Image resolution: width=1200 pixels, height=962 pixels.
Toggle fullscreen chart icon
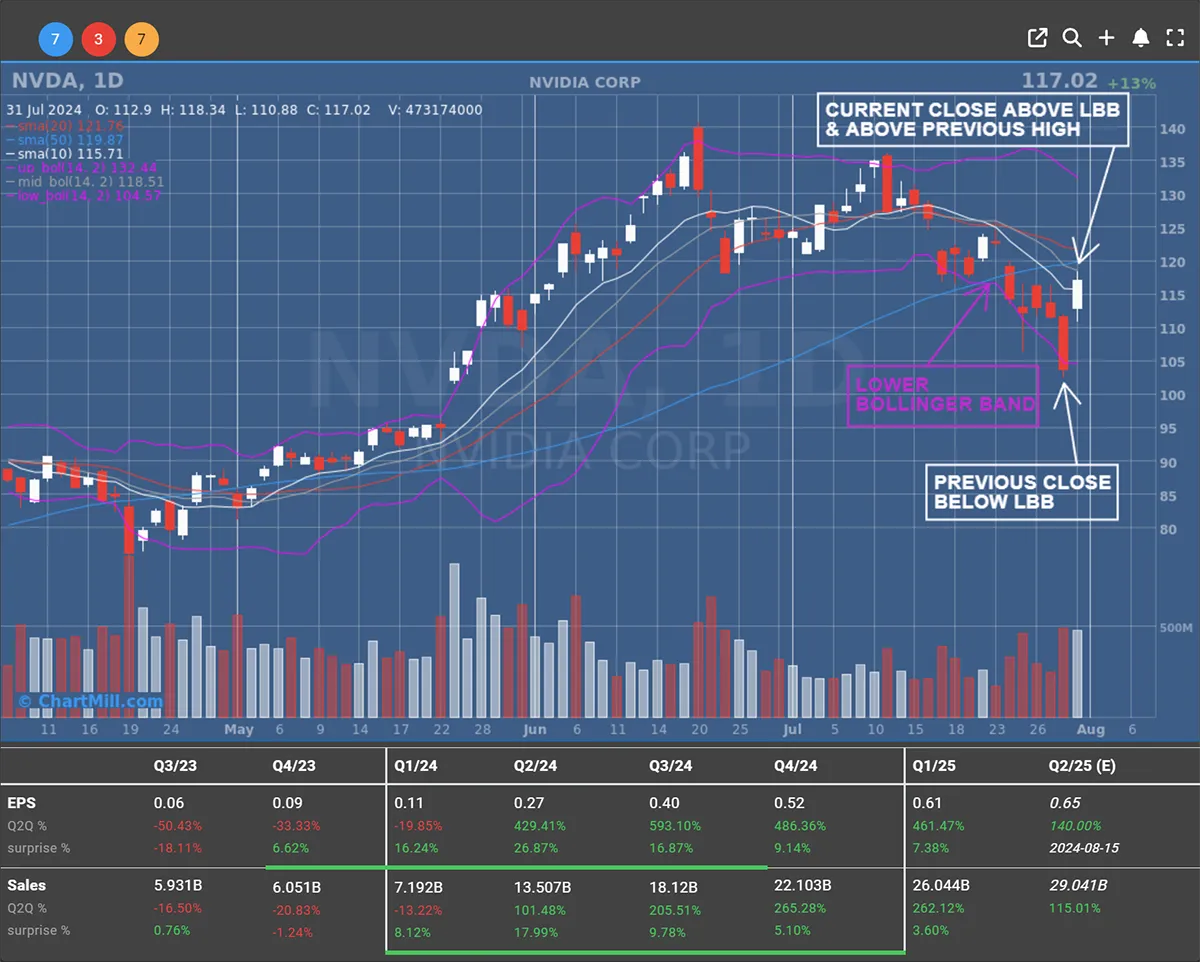pos(1175,38)
